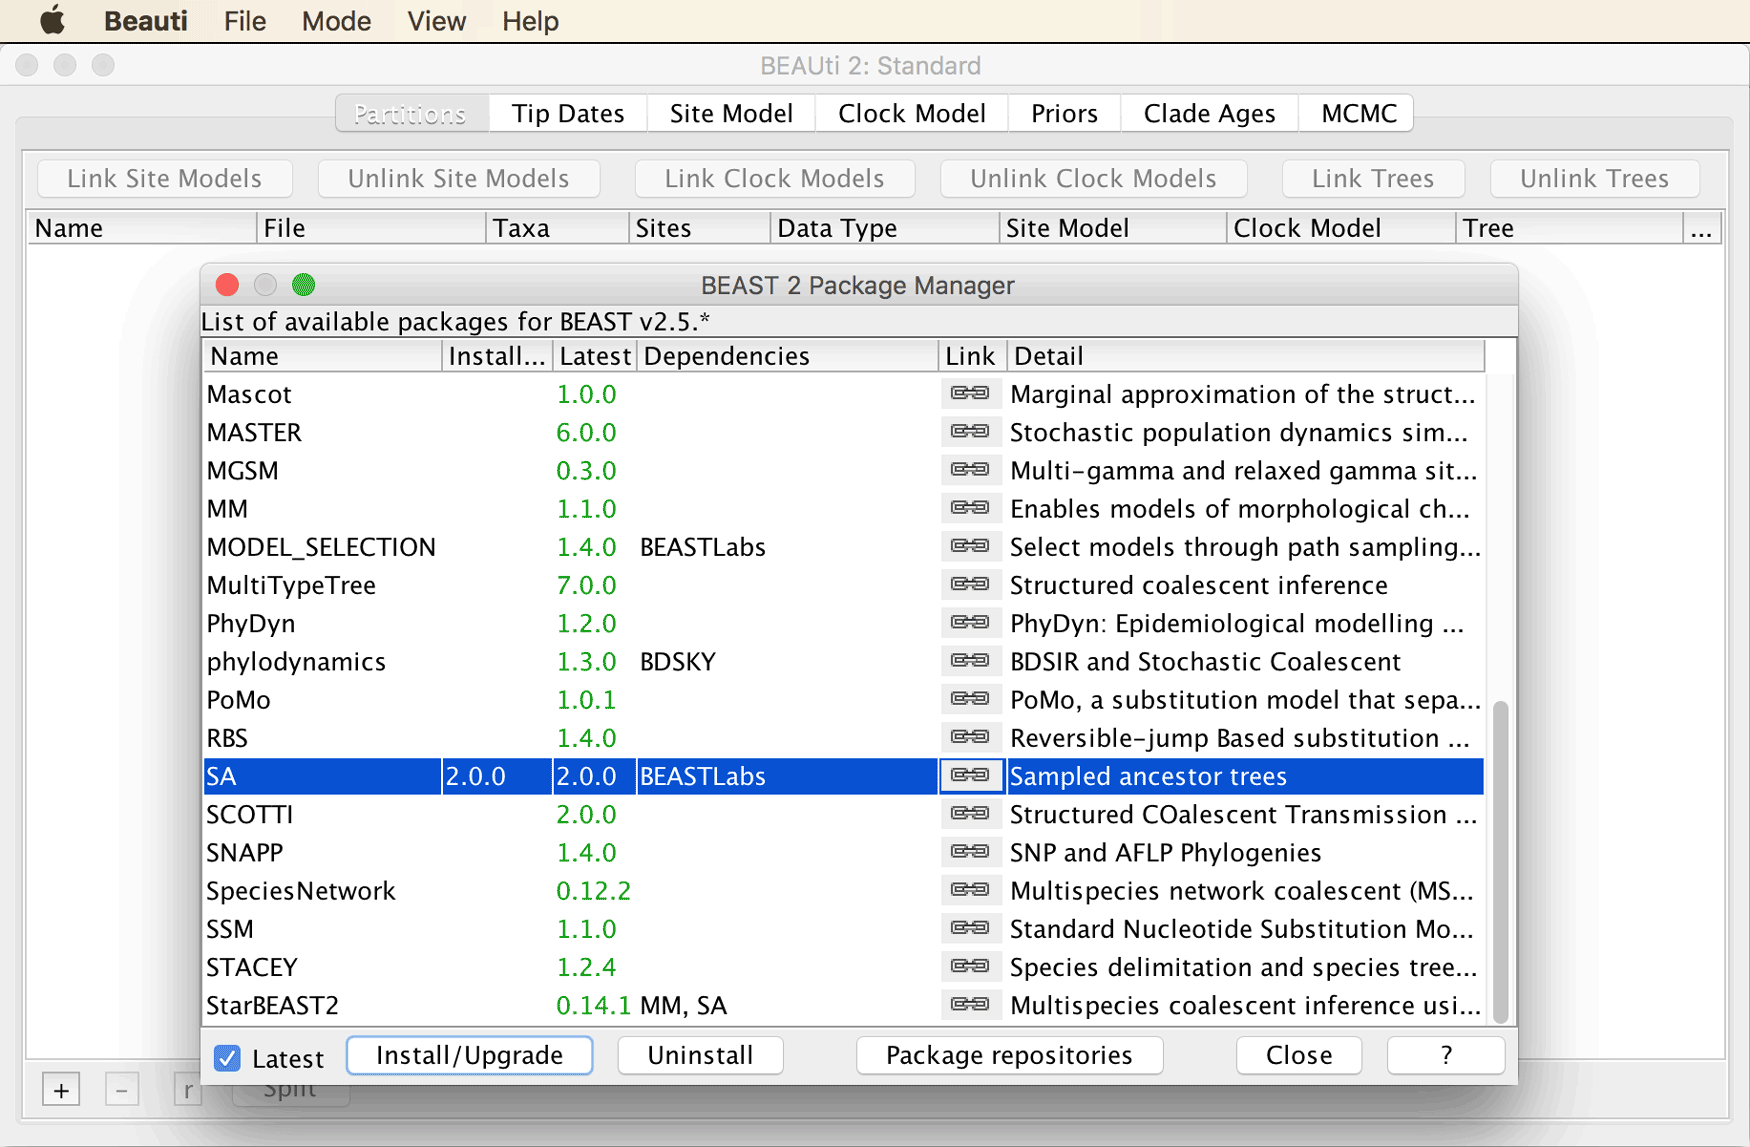Click the Dependencies column header

(787, 356)
